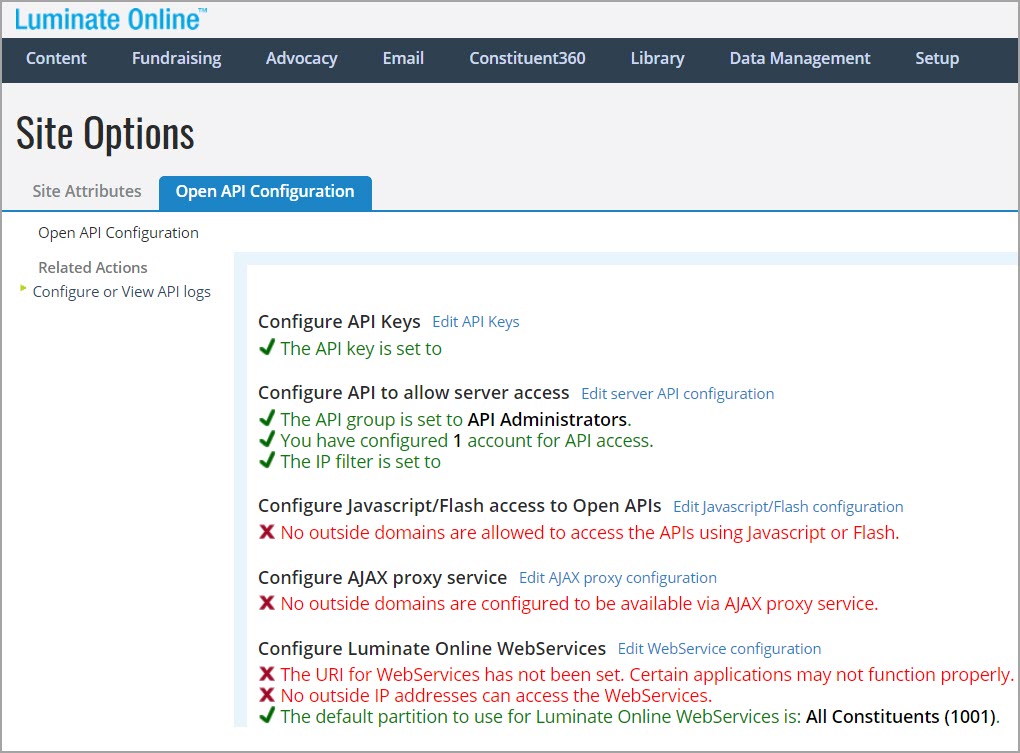The image size is (1020, 753).
Task: Switch to the Site Attributes tab
Action: pyautogui.click(x=87, y=191)
